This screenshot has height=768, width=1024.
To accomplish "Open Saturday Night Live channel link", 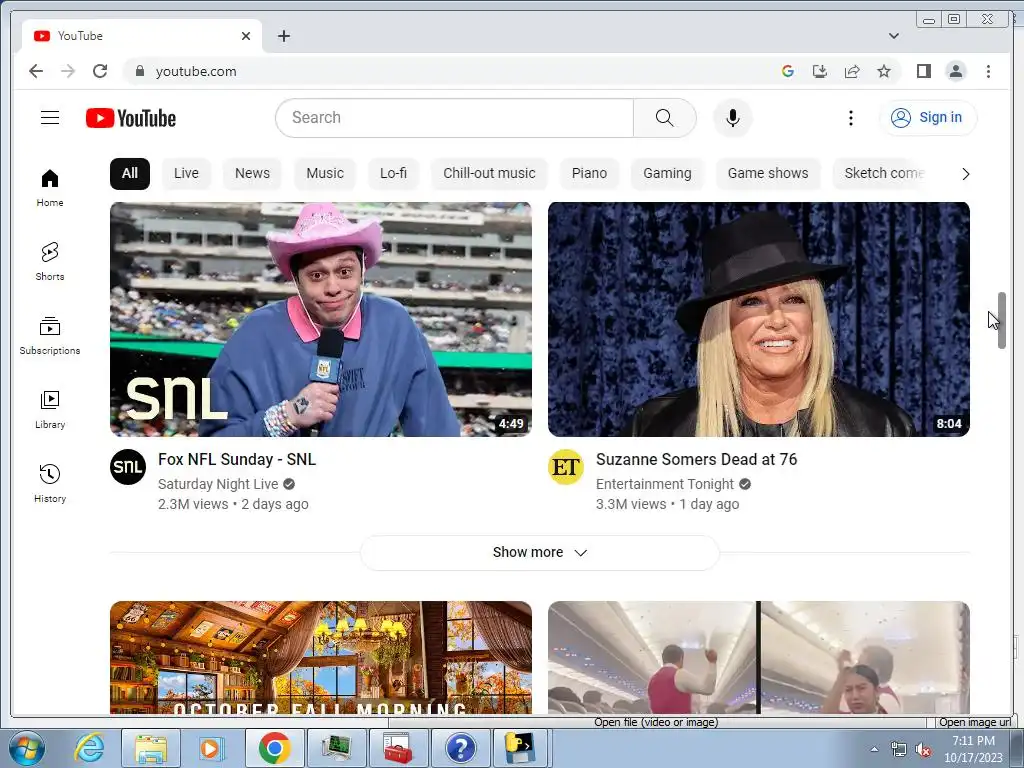I will coord(218,484).
